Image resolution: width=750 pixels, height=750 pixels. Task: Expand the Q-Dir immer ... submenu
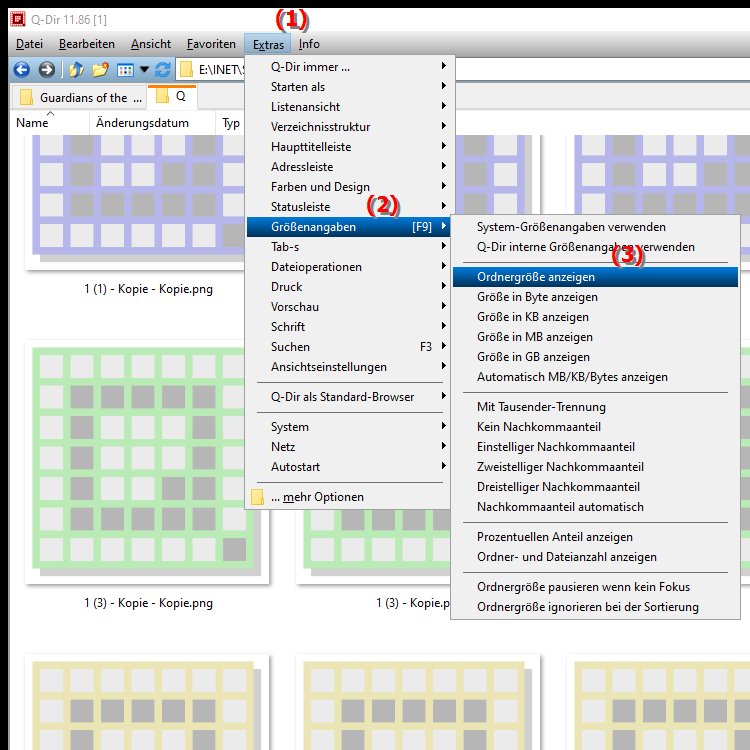coord(348,67)
